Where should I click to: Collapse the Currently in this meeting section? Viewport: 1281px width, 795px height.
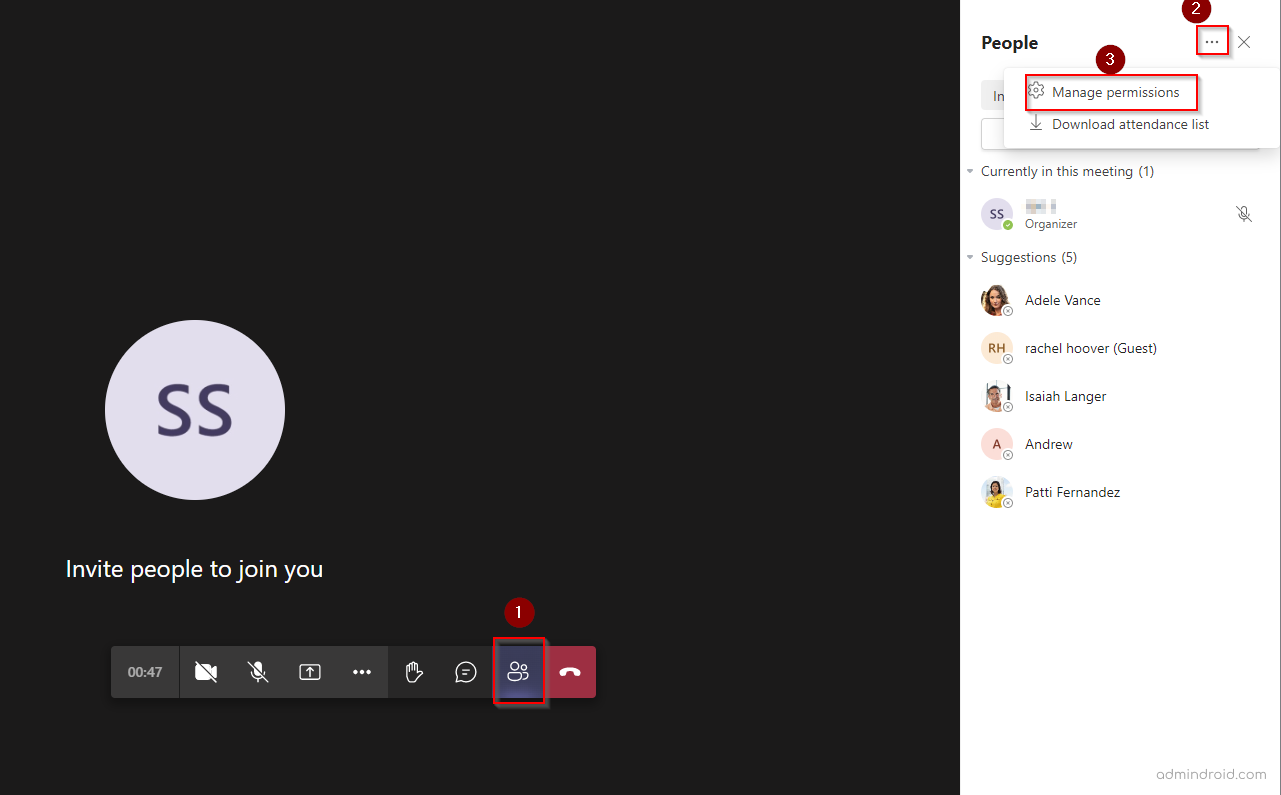point(969,171)
